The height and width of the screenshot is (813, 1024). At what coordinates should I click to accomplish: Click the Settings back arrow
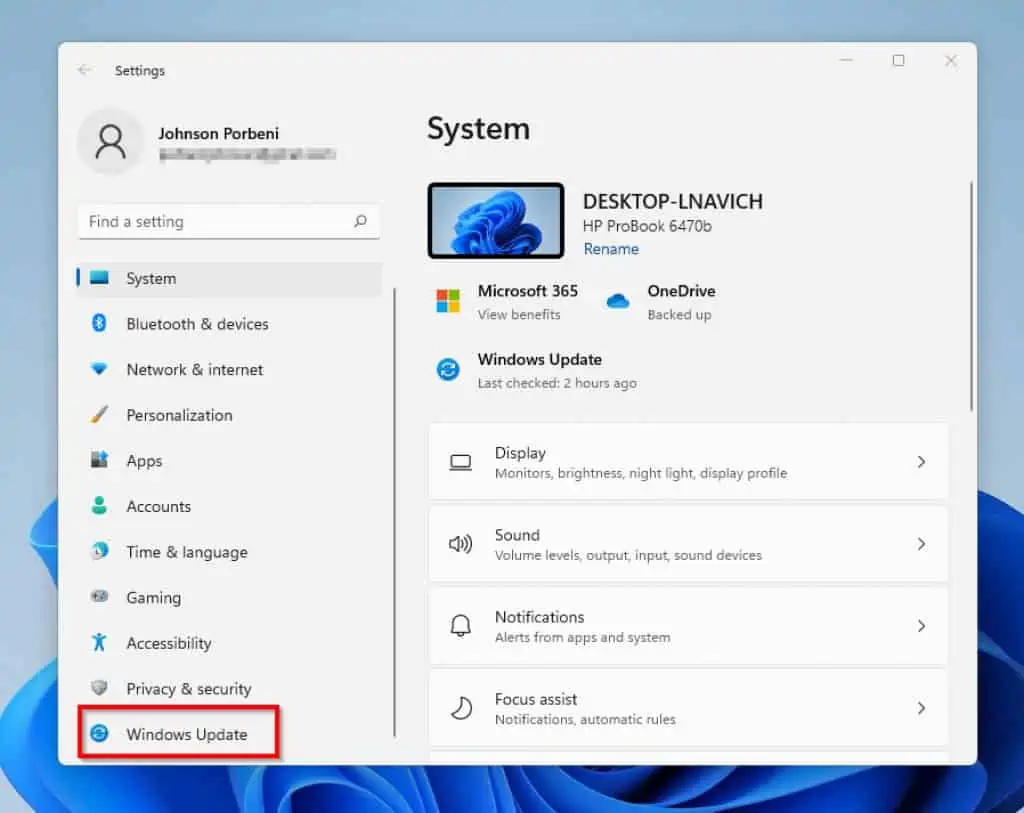tap(85, 70)
